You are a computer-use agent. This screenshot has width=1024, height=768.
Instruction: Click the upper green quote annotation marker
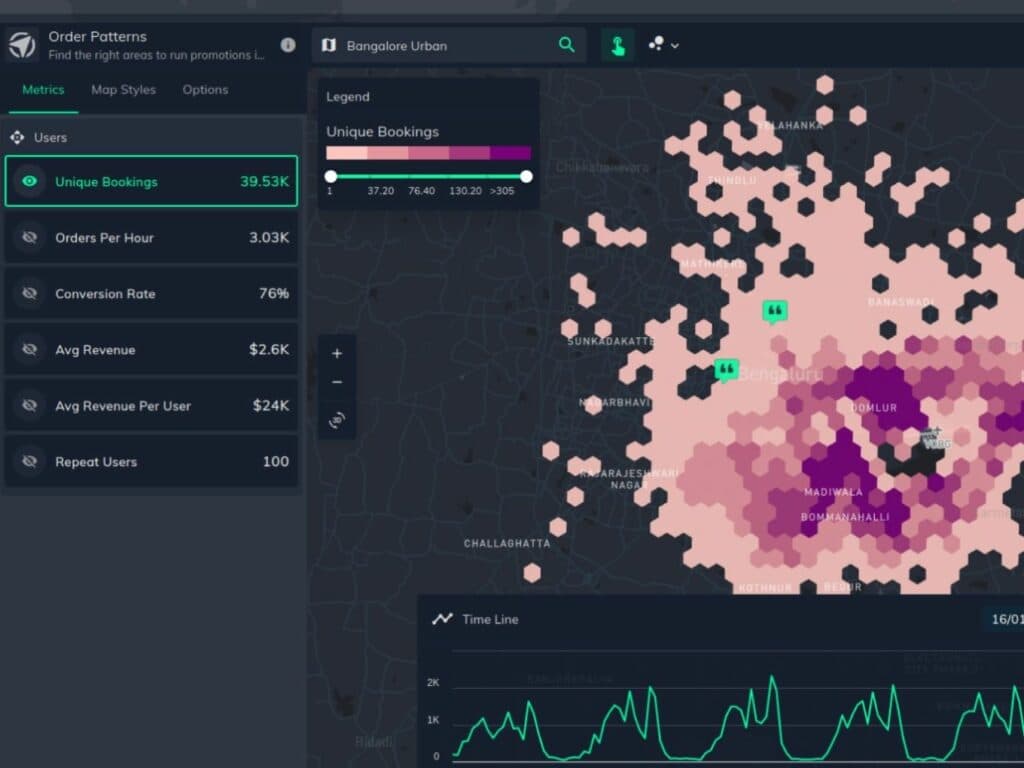tap(774, 311)
